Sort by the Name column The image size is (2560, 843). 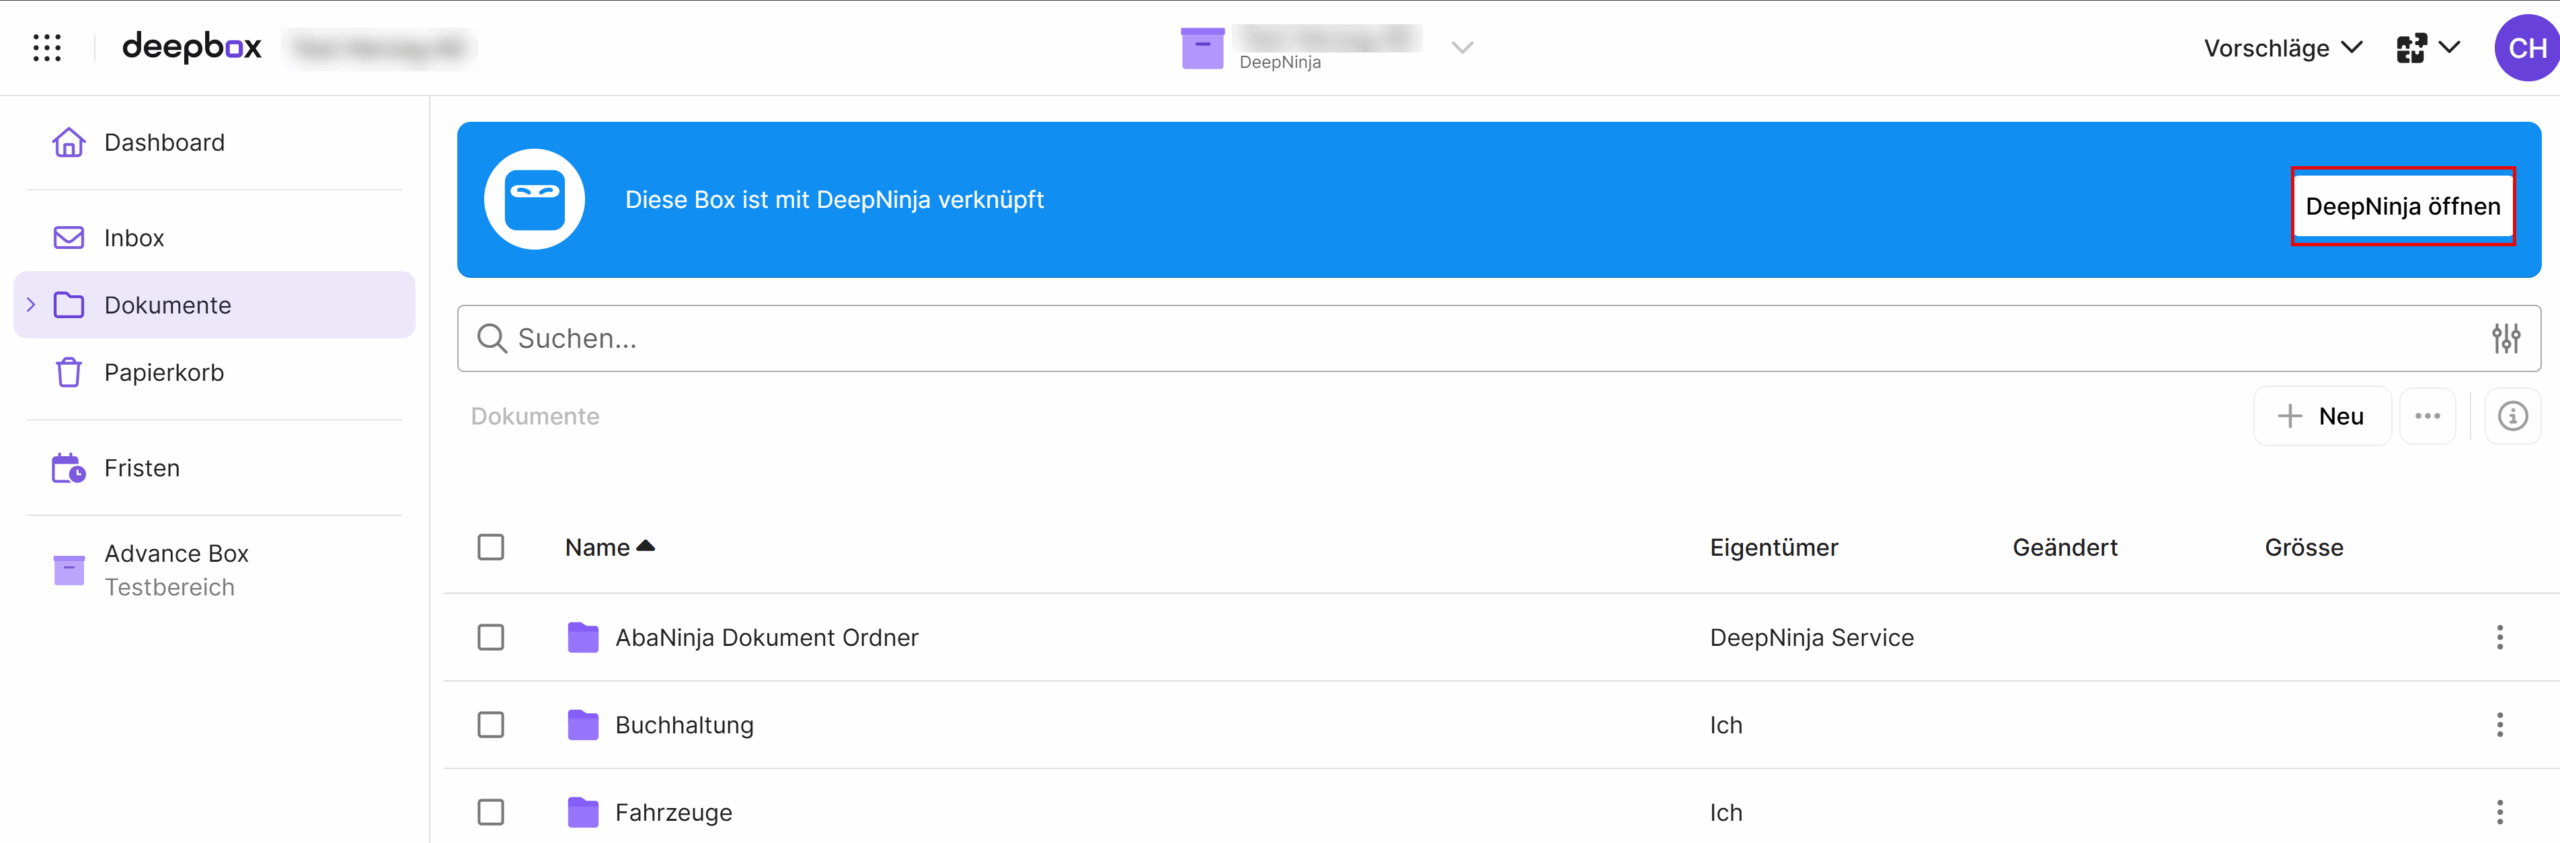[610, 547]
